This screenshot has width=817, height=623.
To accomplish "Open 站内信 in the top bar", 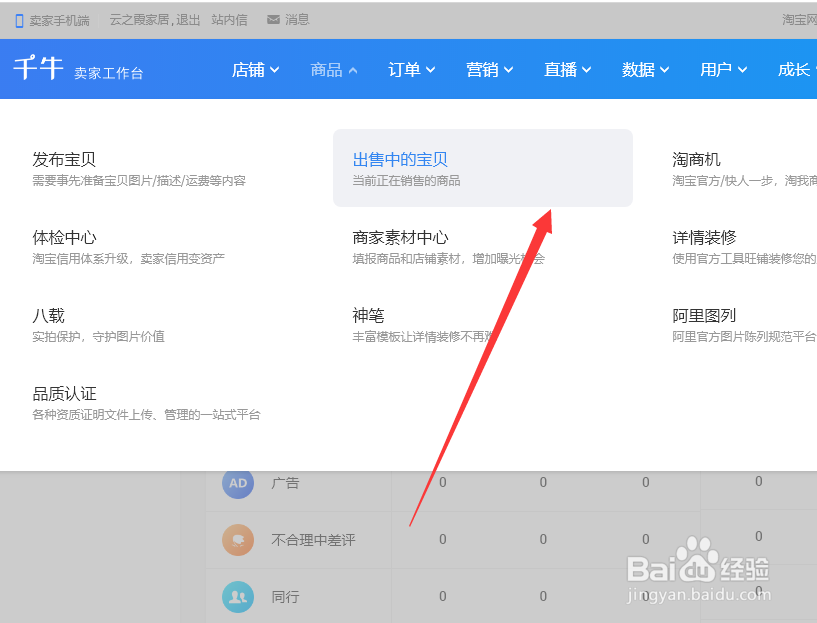I will pos(227,18).
